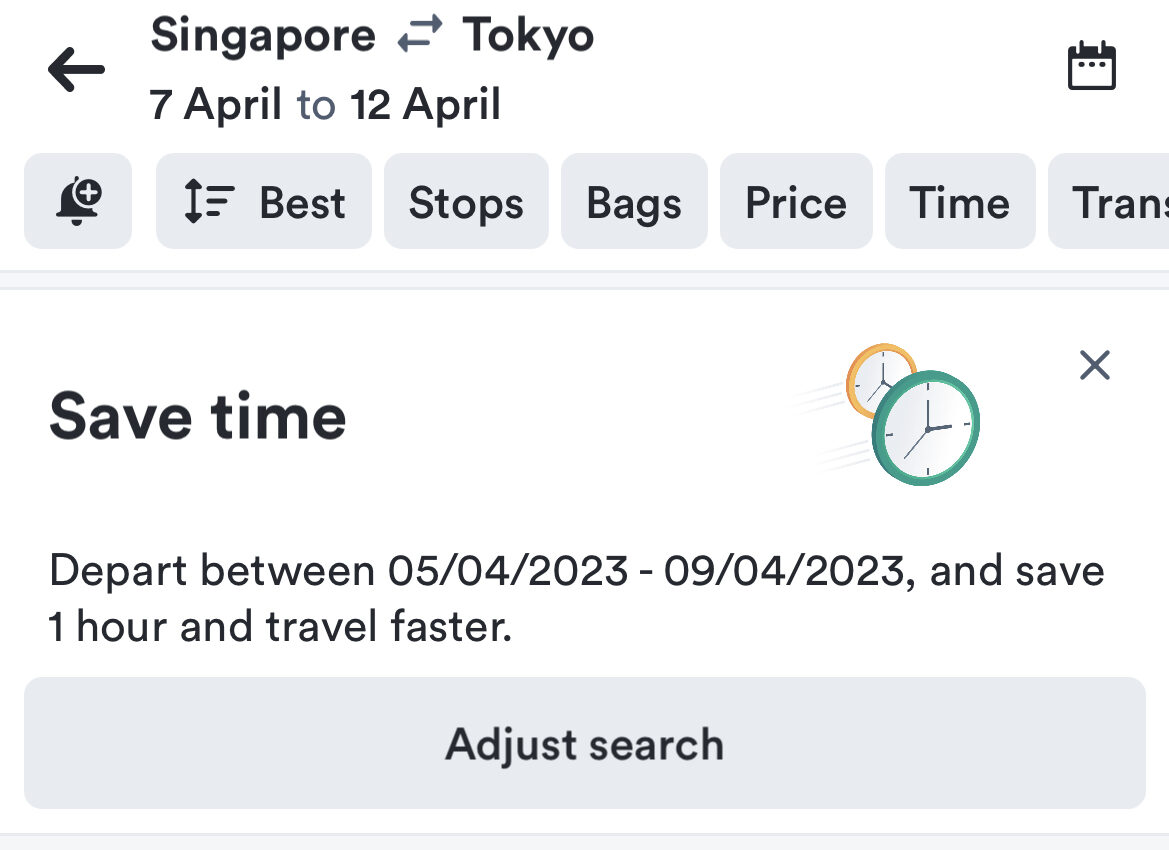The width and height of the screenshot is (1169, 850).
Task: Tap the partially visible Trans filter chip
Action: [1112, 201]
